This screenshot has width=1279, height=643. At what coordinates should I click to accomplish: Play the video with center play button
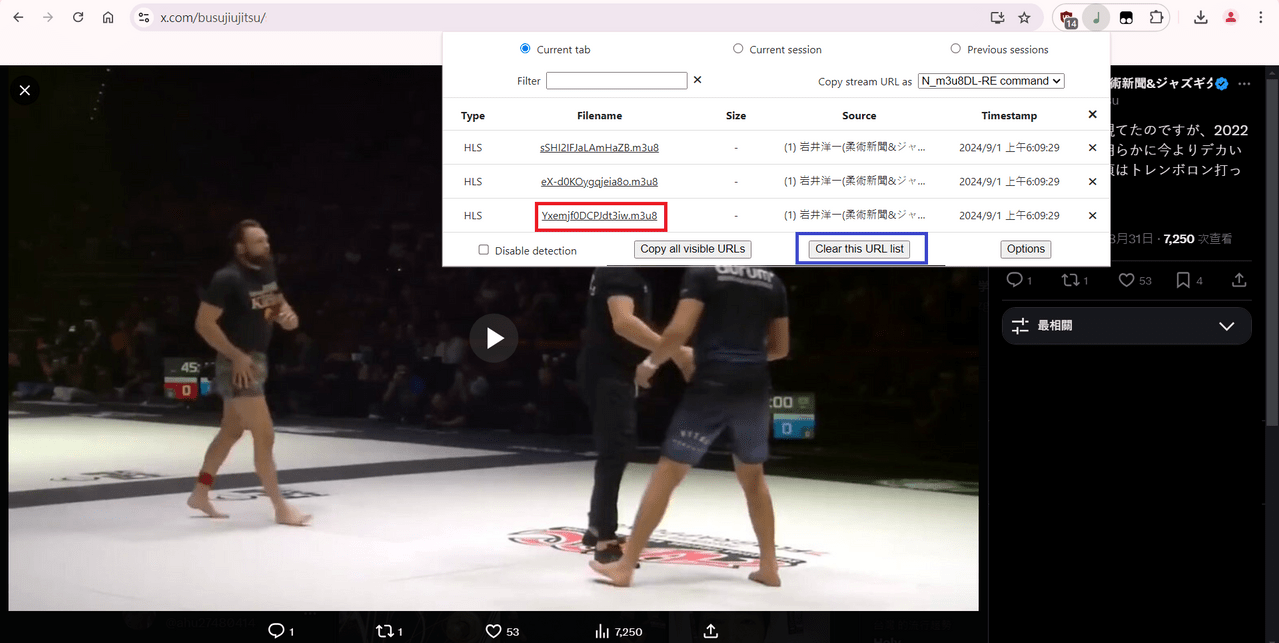tap(494, 338)
